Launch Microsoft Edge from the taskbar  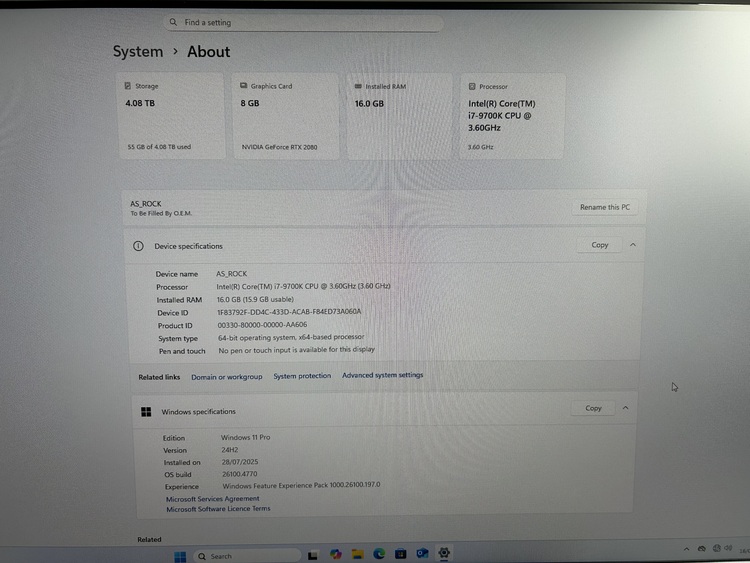point(379,553)
